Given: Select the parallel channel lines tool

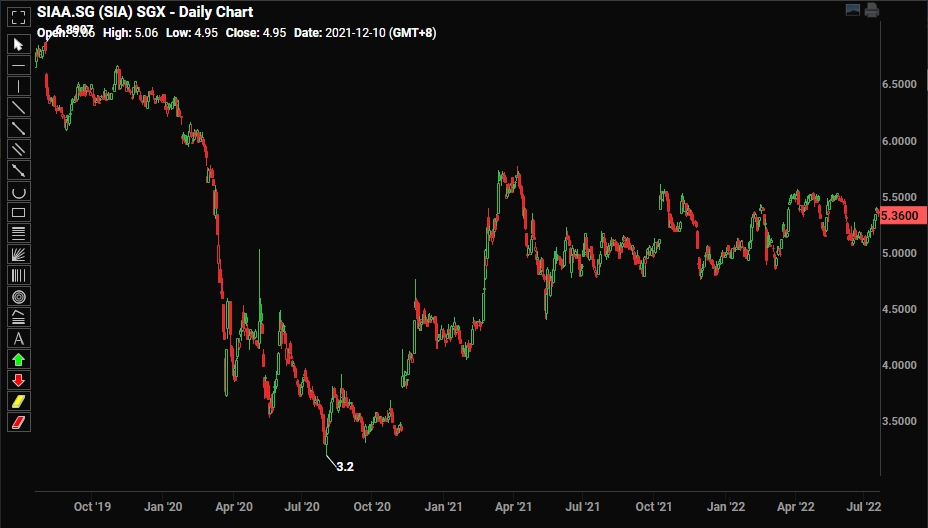Looking at the screenshot, I should pos(18,149).
